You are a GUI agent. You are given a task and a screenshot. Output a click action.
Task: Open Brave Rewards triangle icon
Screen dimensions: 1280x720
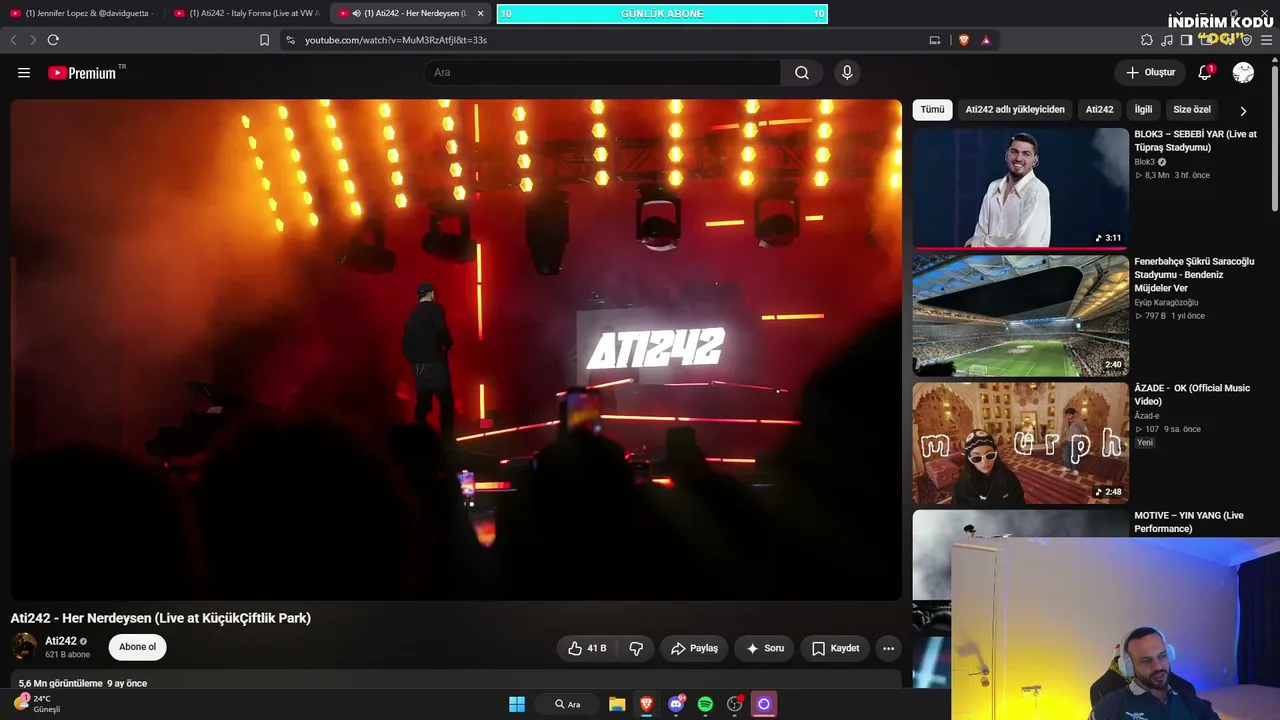(x=986, y=40)
